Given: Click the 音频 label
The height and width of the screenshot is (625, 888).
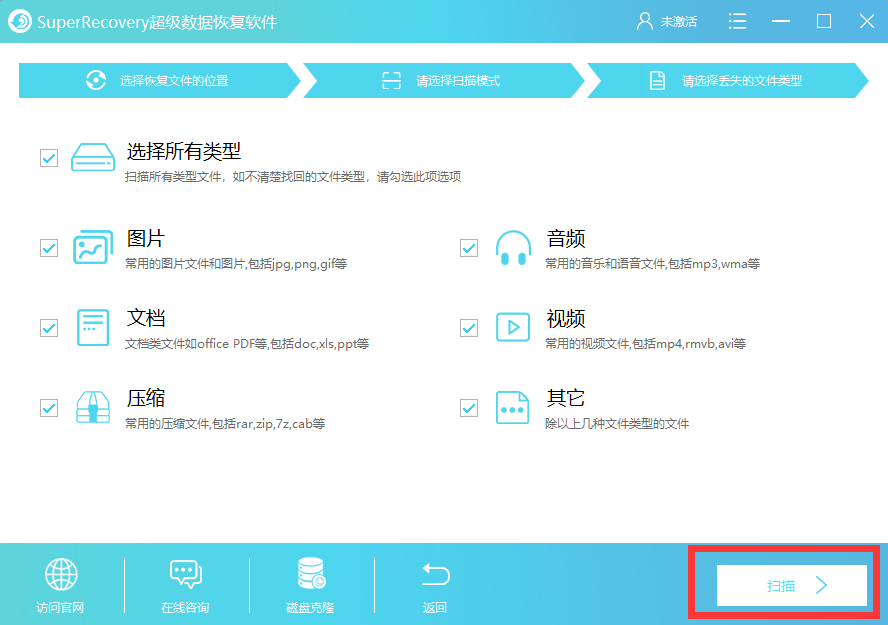Looking at the screenshot, I should pos(566,238).
